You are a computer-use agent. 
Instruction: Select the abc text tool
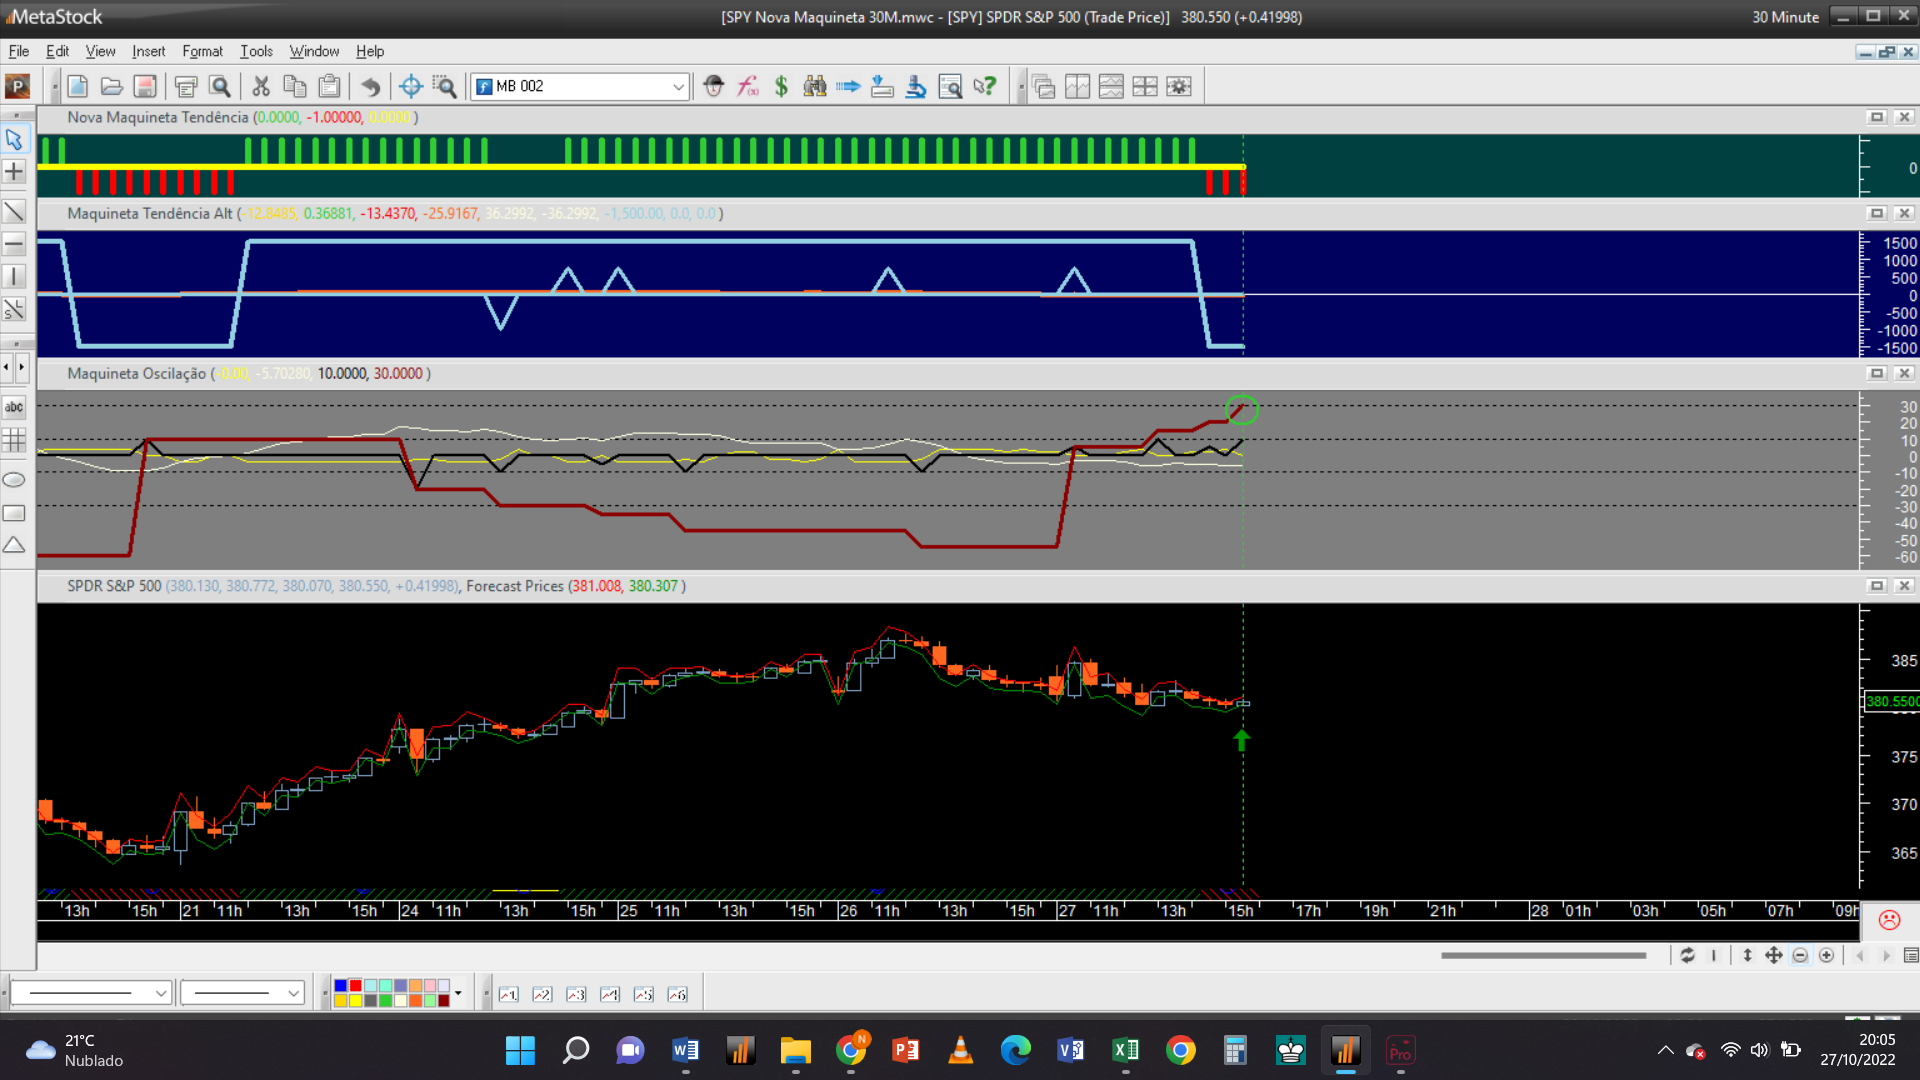[x=14, y=407]
